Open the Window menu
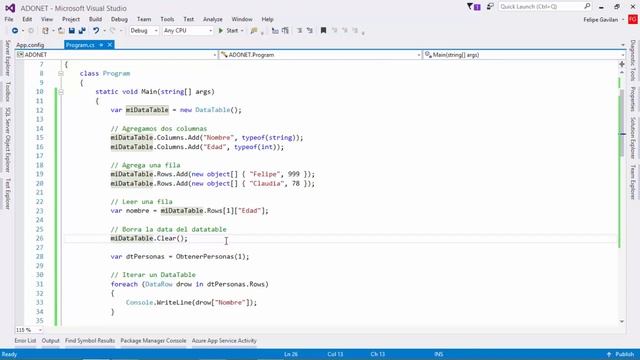 click(x=242, y=19)
